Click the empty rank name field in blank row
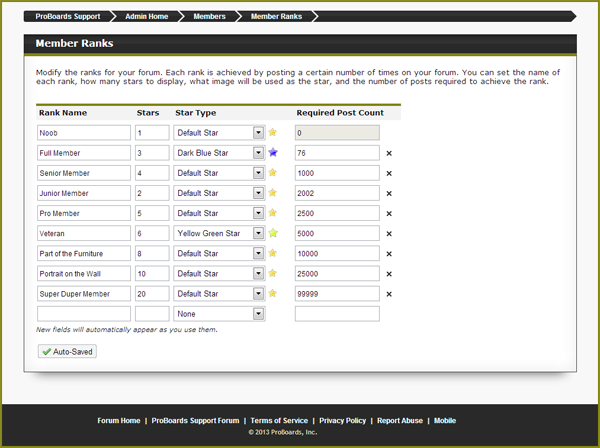Viewport: 600px width, 448px height. coord(84,314)
